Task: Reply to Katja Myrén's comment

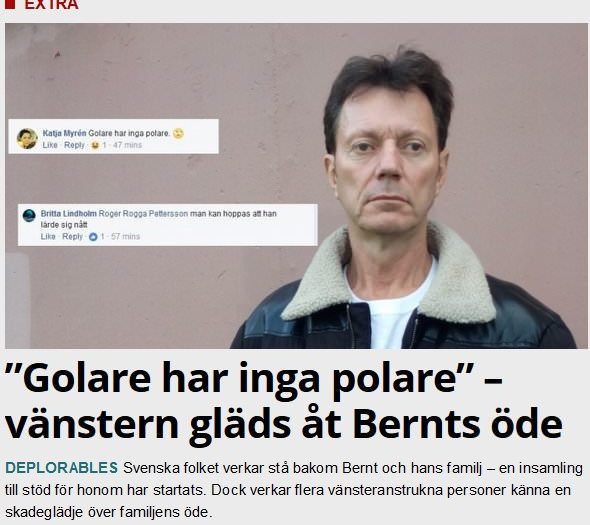Action: (x=74, y=145)
